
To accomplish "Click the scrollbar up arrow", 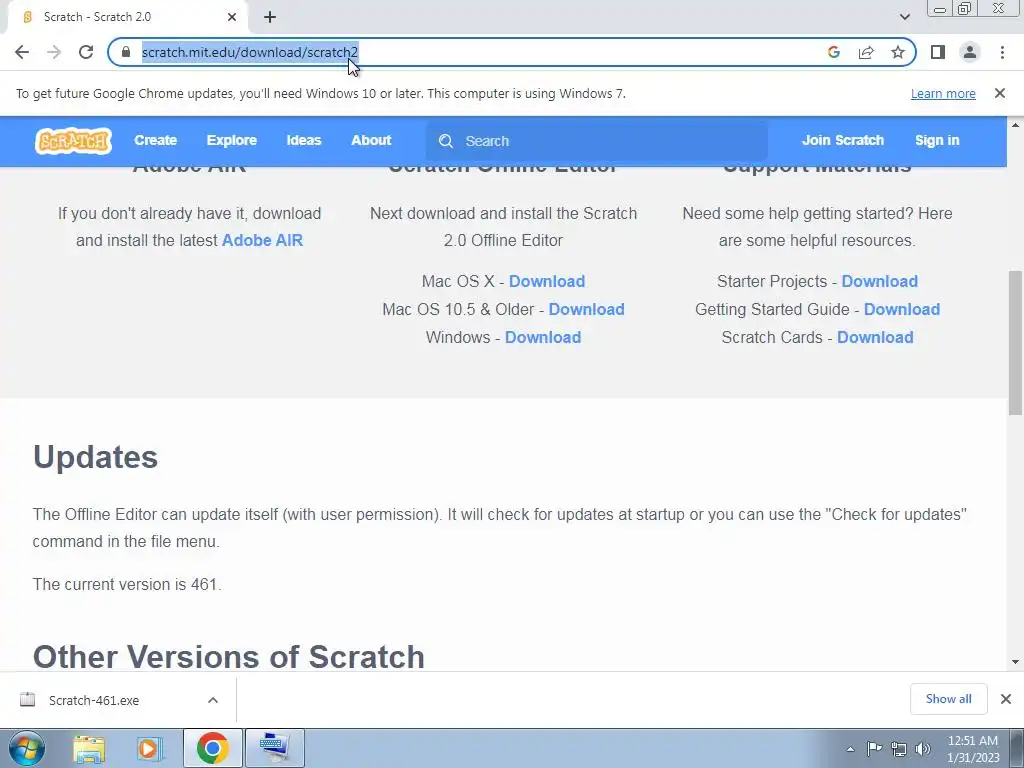I will pyautogui.click(x=1015, y=125).
